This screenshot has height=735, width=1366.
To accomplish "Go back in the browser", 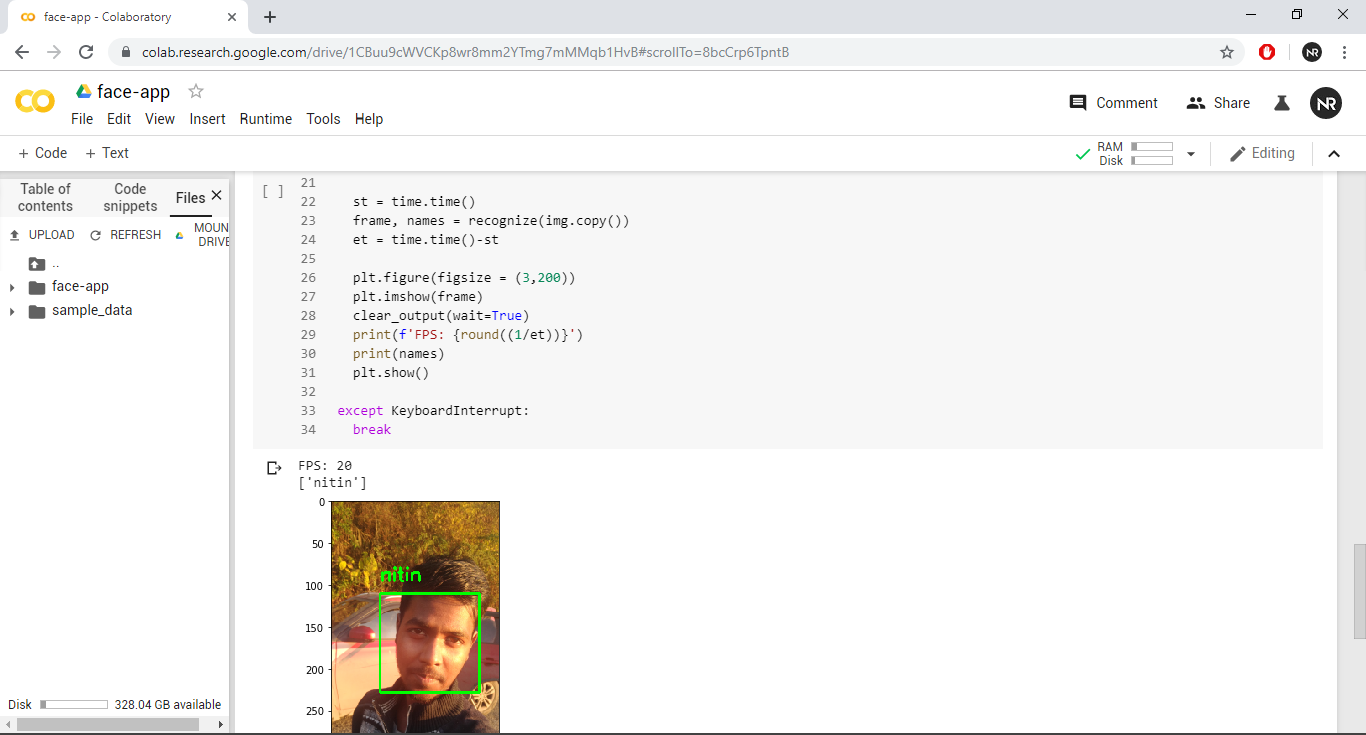I will (22, 52).
